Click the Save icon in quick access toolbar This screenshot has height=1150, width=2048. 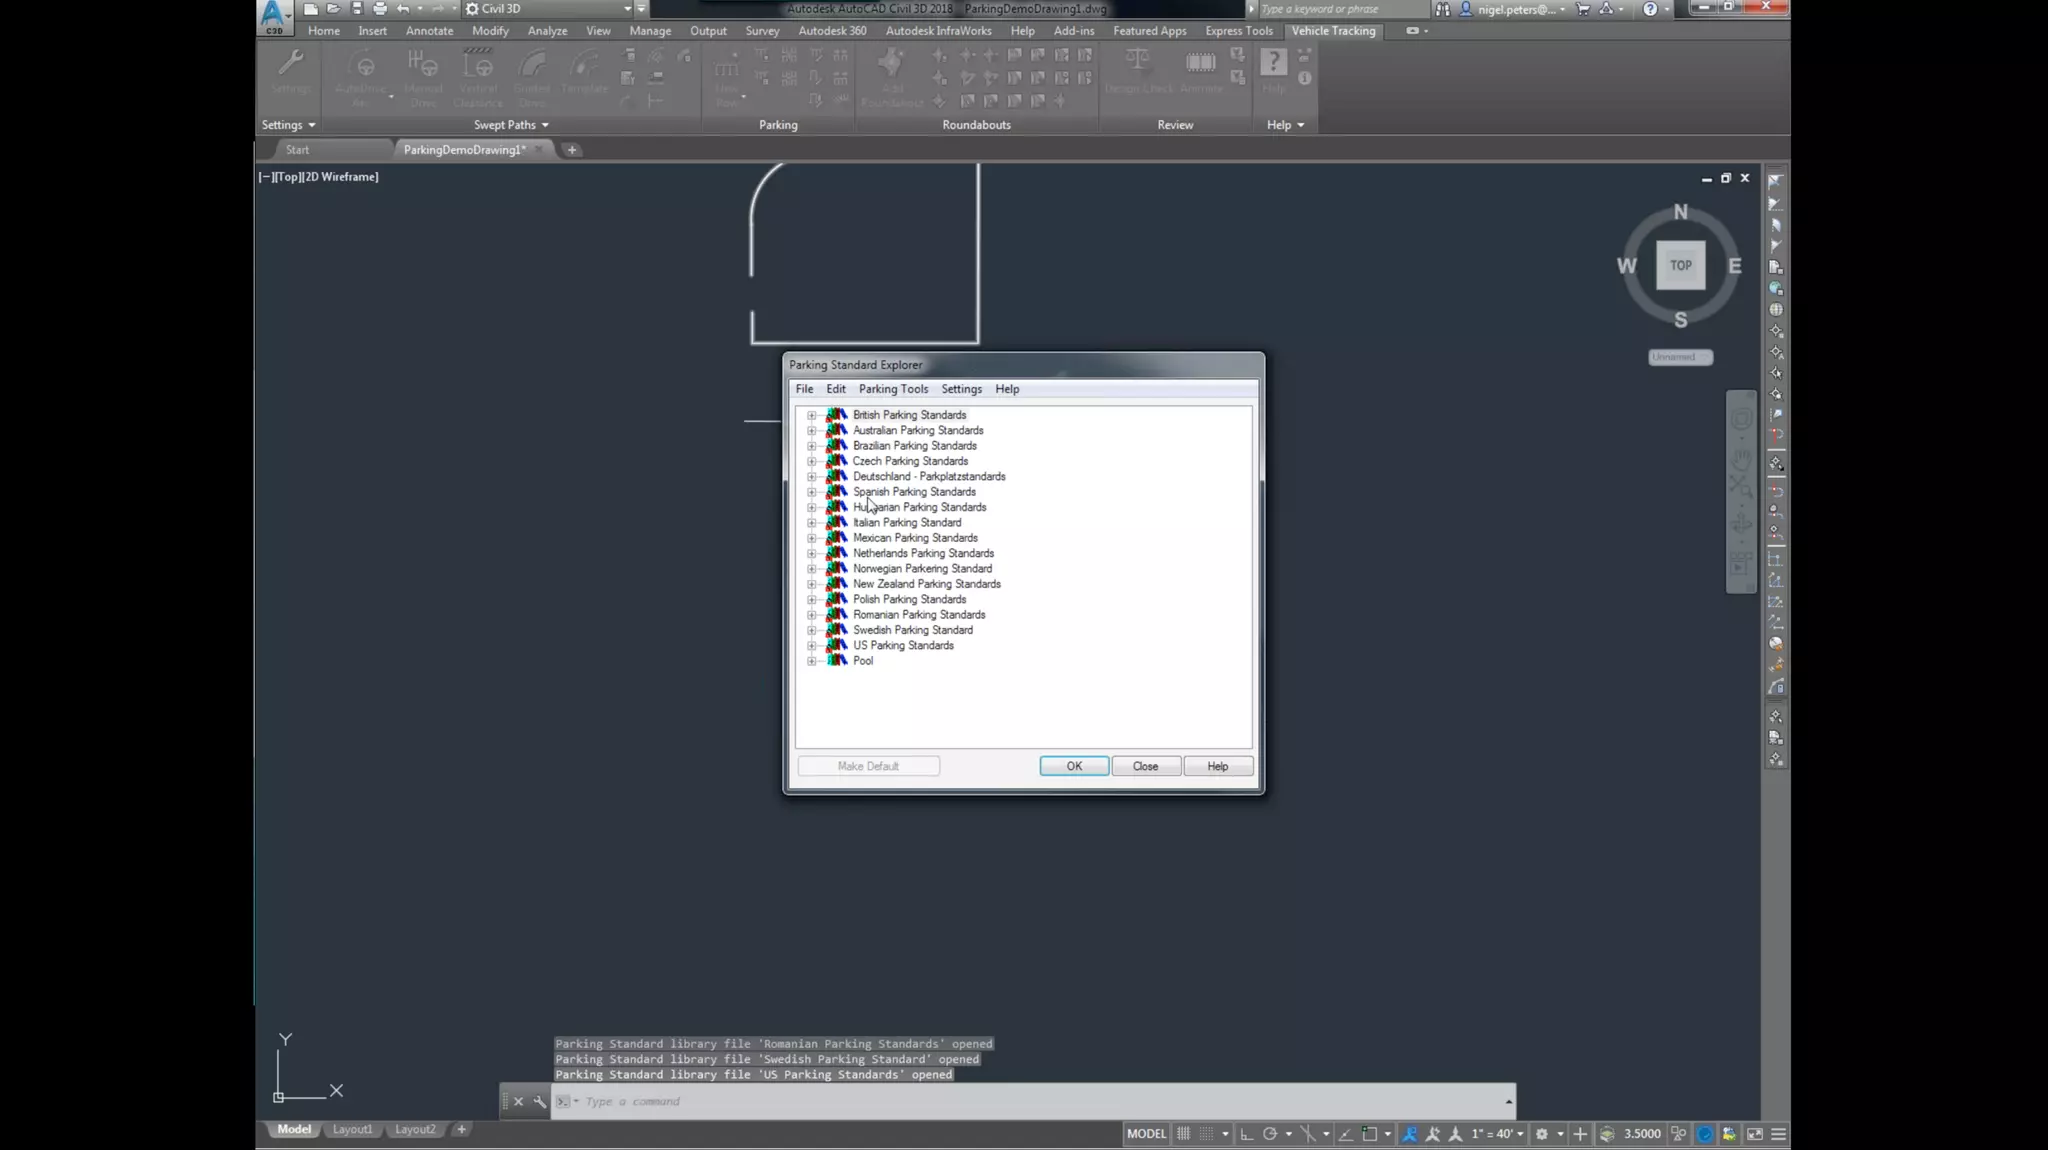point(357,9)
